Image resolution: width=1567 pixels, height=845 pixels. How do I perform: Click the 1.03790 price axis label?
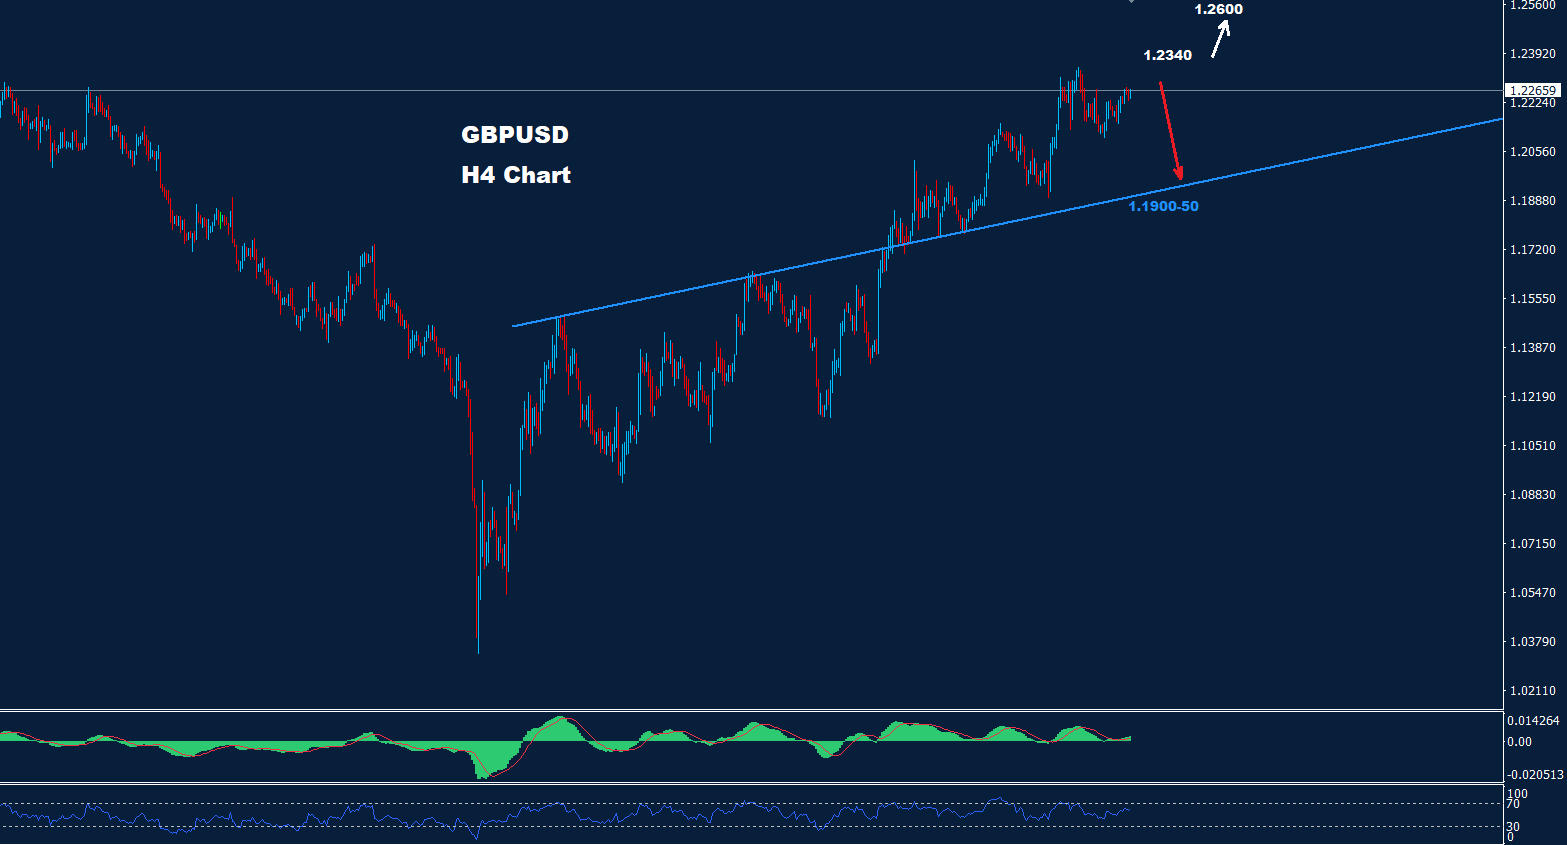[x=1532, y=642]
